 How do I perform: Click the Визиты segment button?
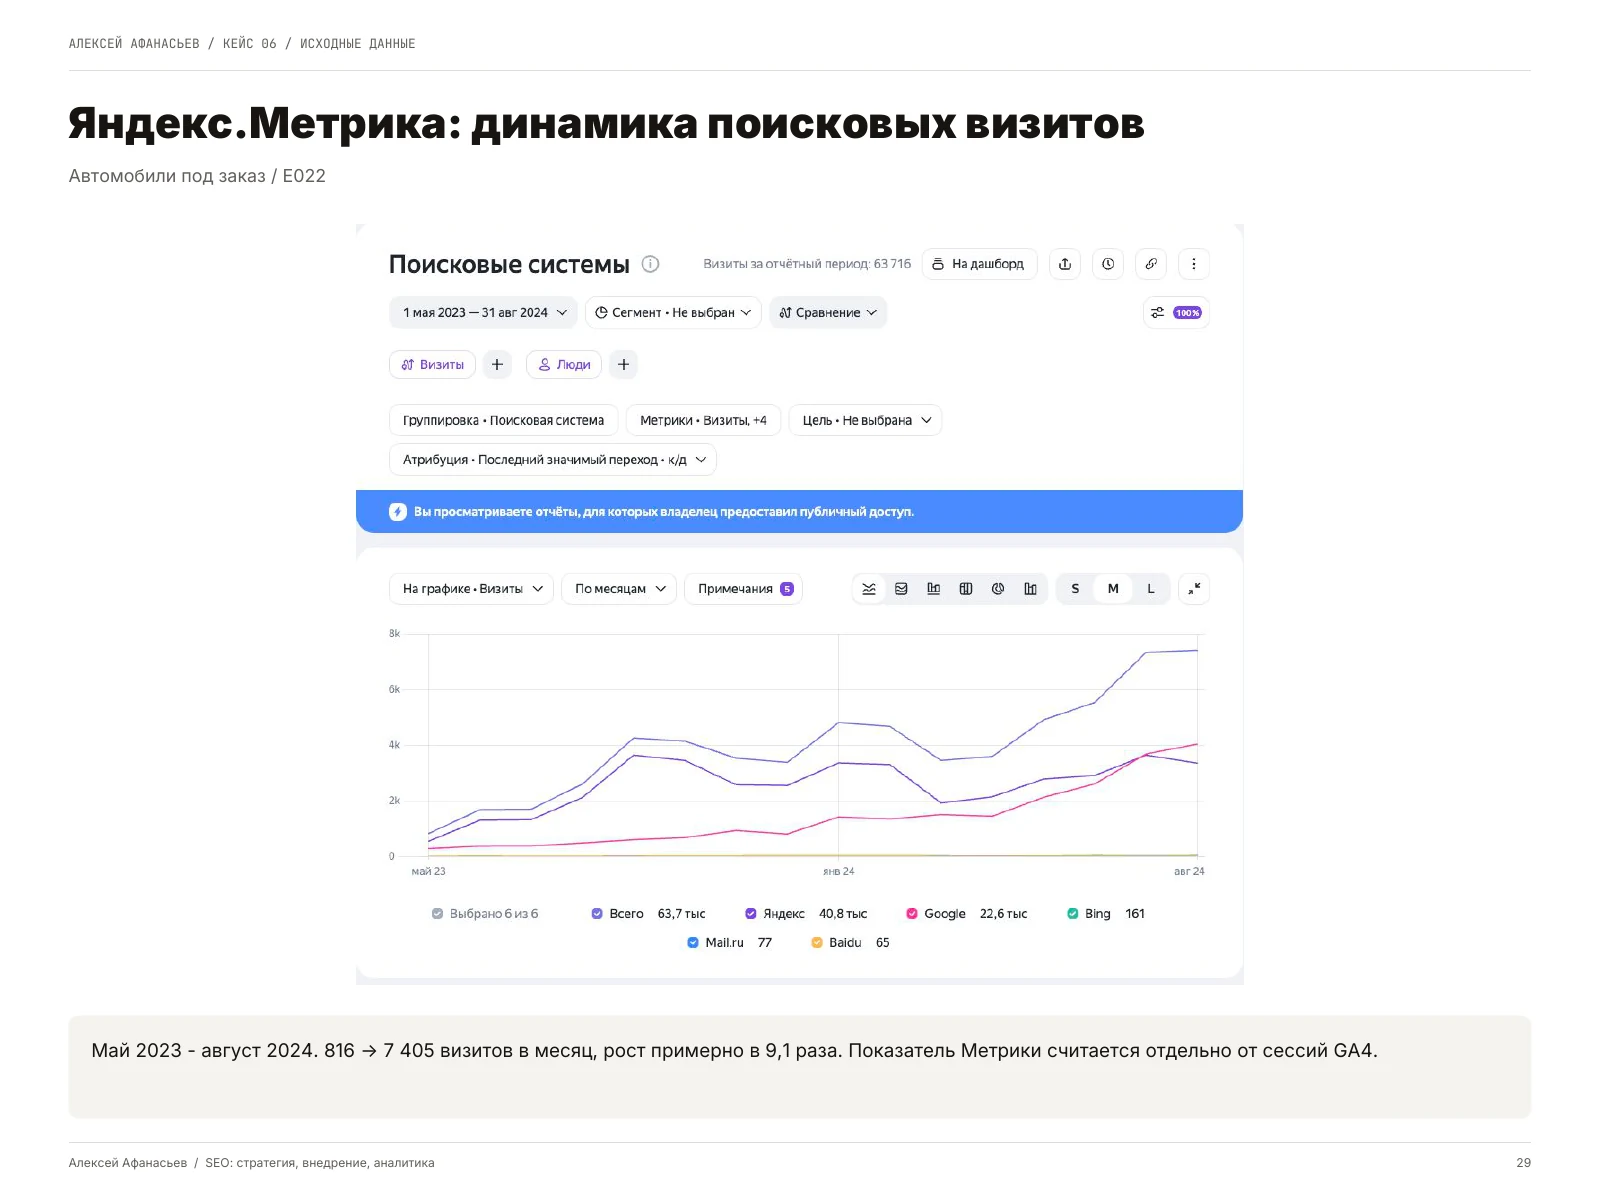pyautogui.click(x=432, y=365)
